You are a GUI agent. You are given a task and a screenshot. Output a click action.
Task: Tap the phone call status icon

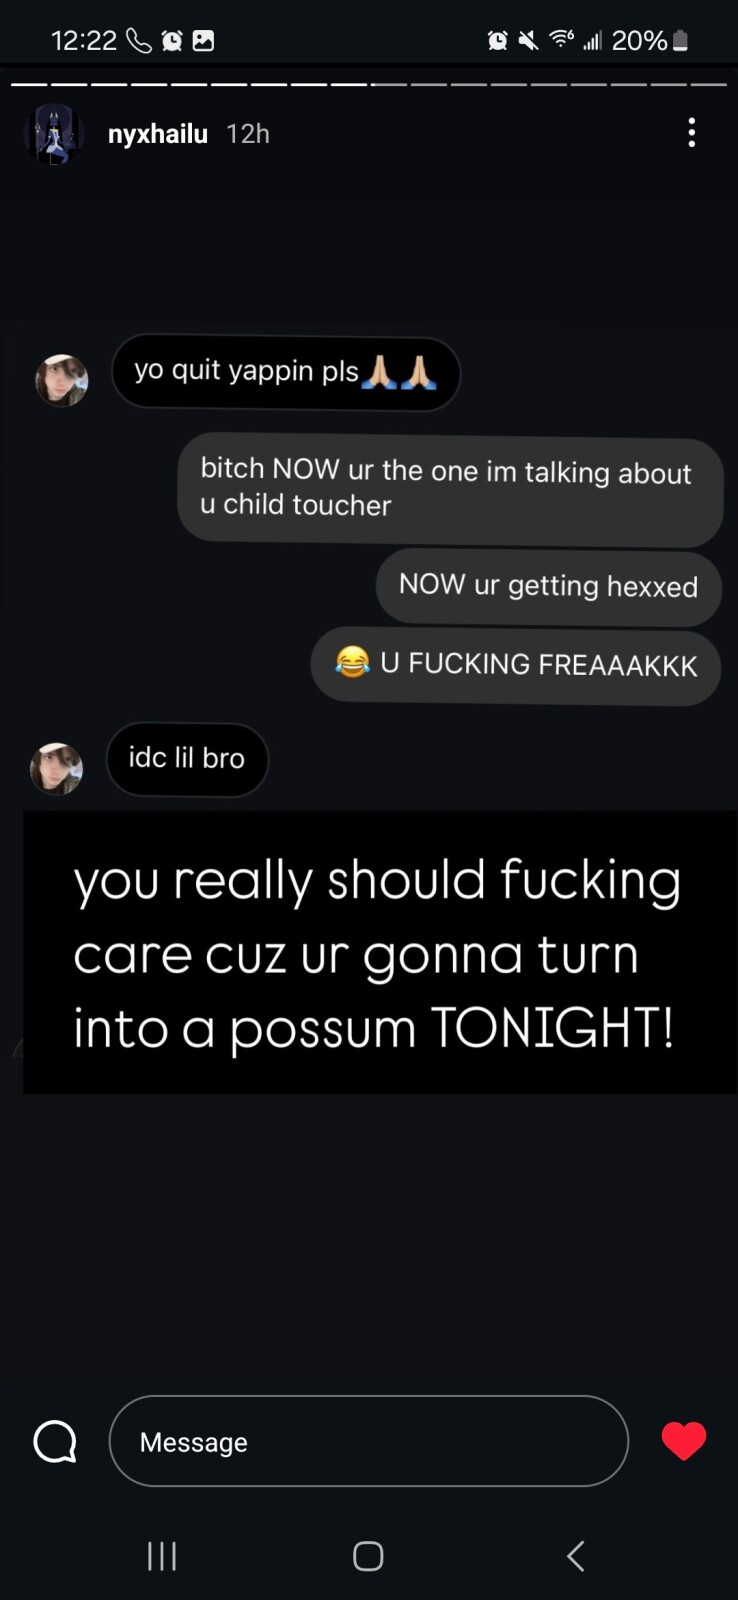(138, 40)
